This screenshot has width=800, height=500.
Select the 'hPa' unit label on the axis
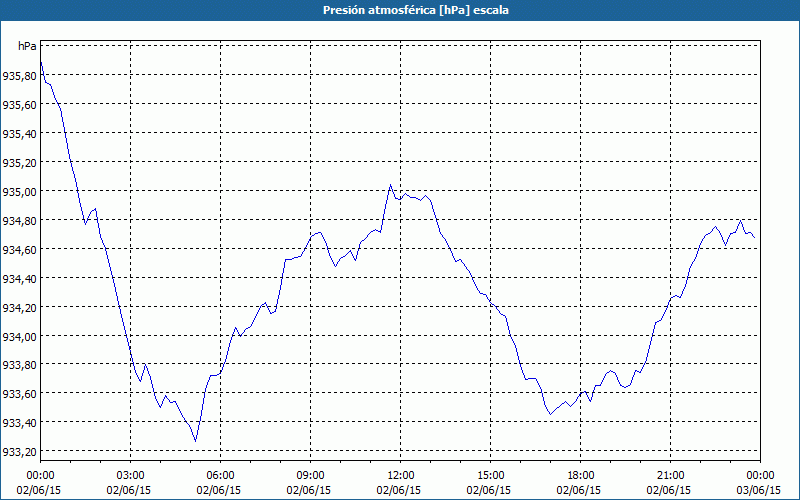27,46
